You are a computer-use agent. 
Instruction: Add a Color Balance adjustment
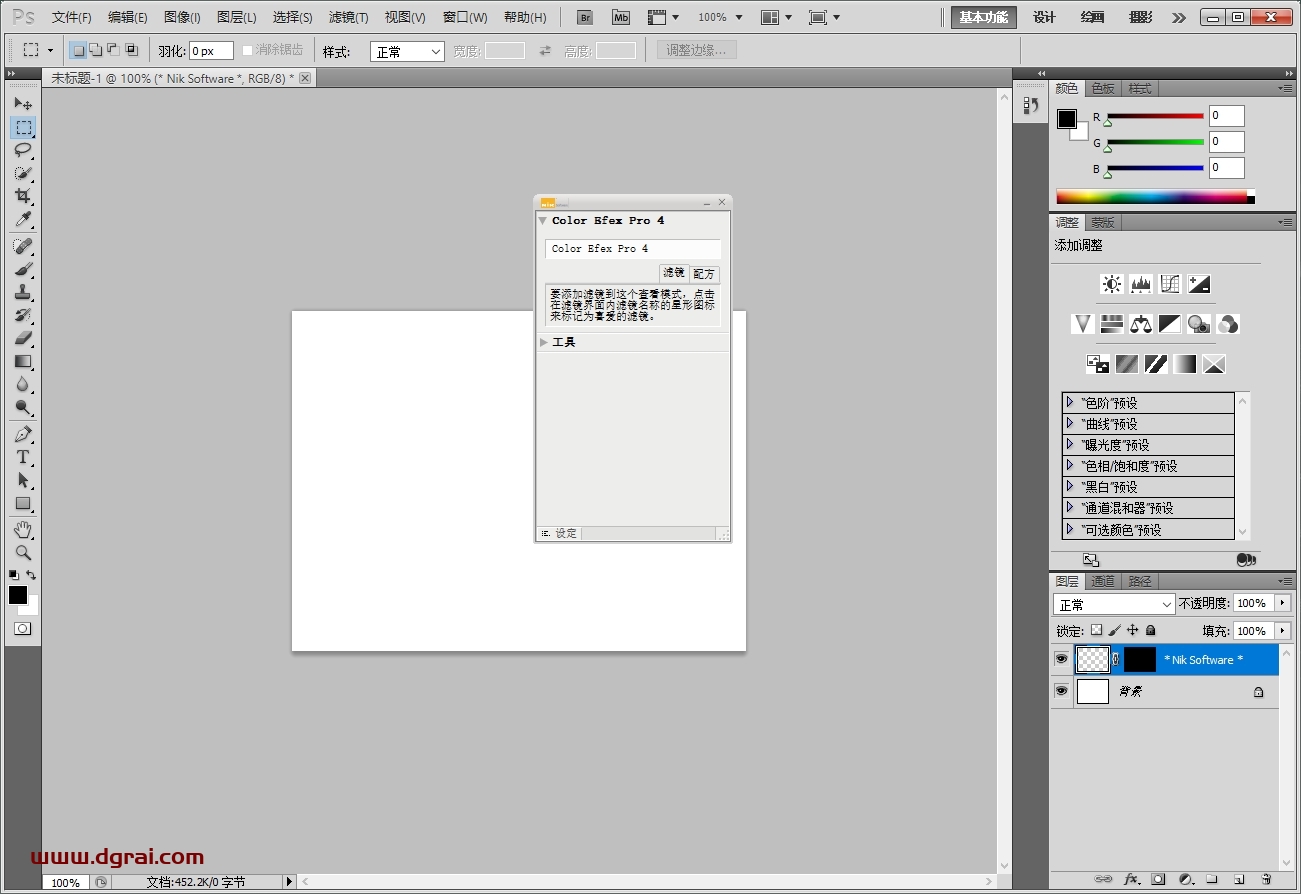pos(1141,324)
